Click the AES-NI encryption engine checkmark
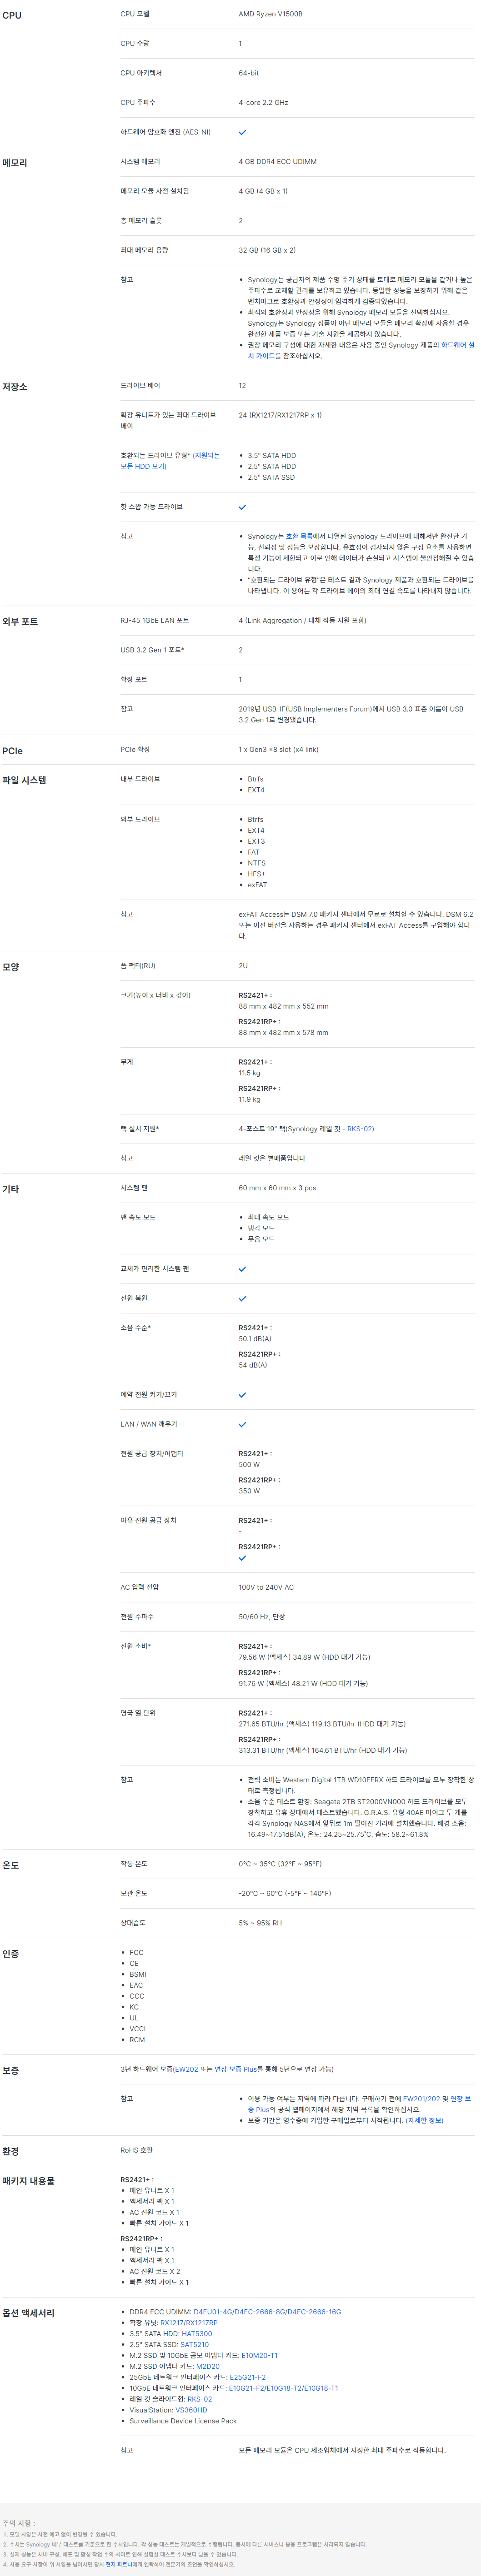The height and width of the screenshot is (2576, 481). pos(242,132)
